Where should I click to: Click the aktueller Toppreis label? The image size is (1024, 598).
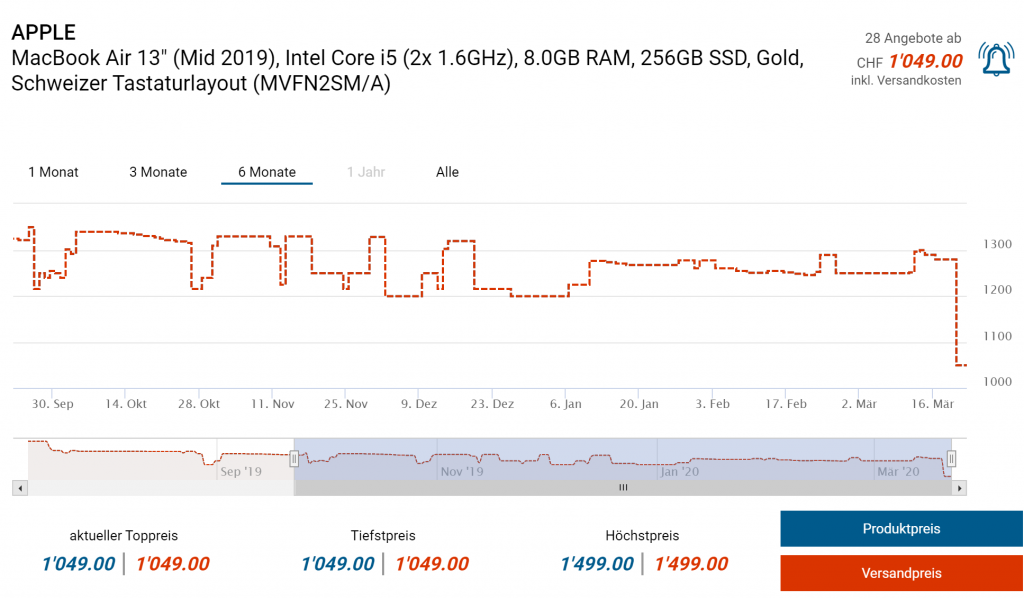tap(123, 536)
